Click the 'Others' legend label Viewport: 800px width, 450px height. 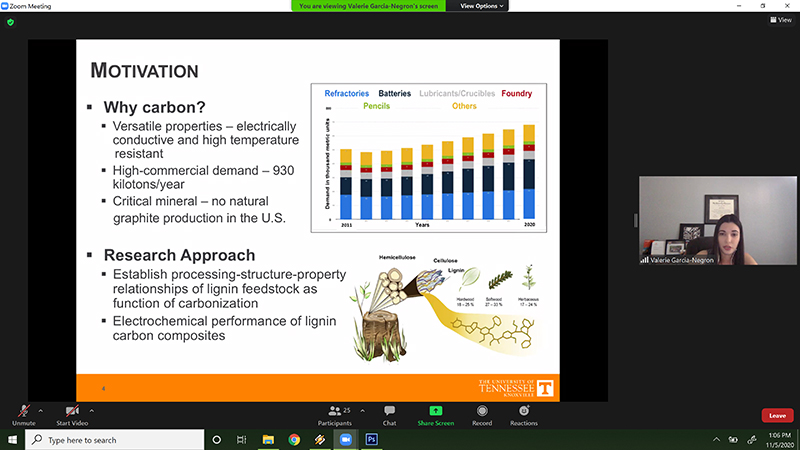[464, 106]
